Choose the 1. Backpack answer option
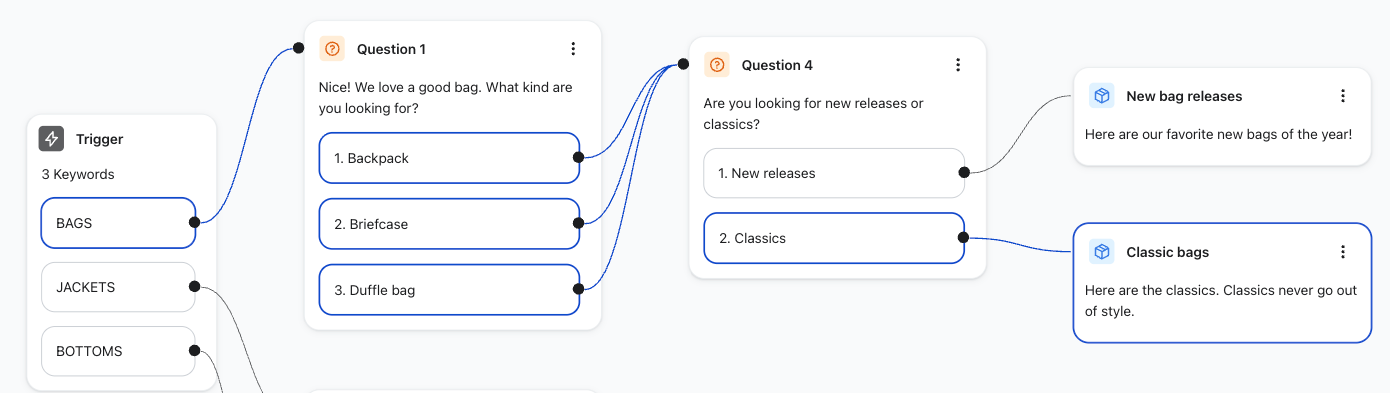Viewport: 1390px width, 393px height. click(x=449, y=158)
